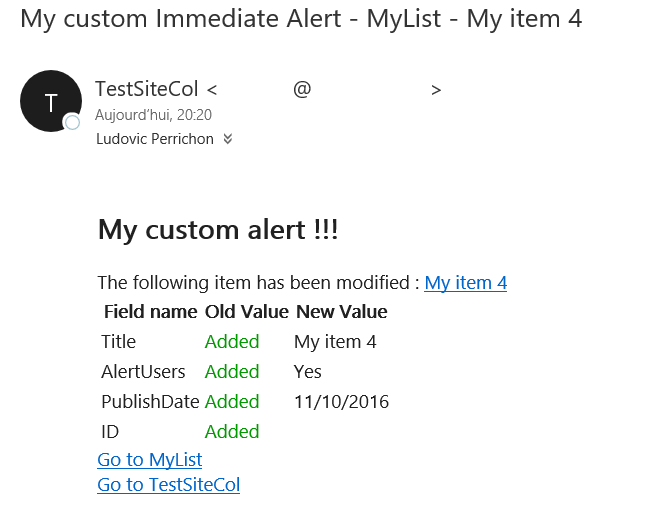Click the presence status indicator on avatar
This screenshot has height=518, width=646.
pos(73,122)
